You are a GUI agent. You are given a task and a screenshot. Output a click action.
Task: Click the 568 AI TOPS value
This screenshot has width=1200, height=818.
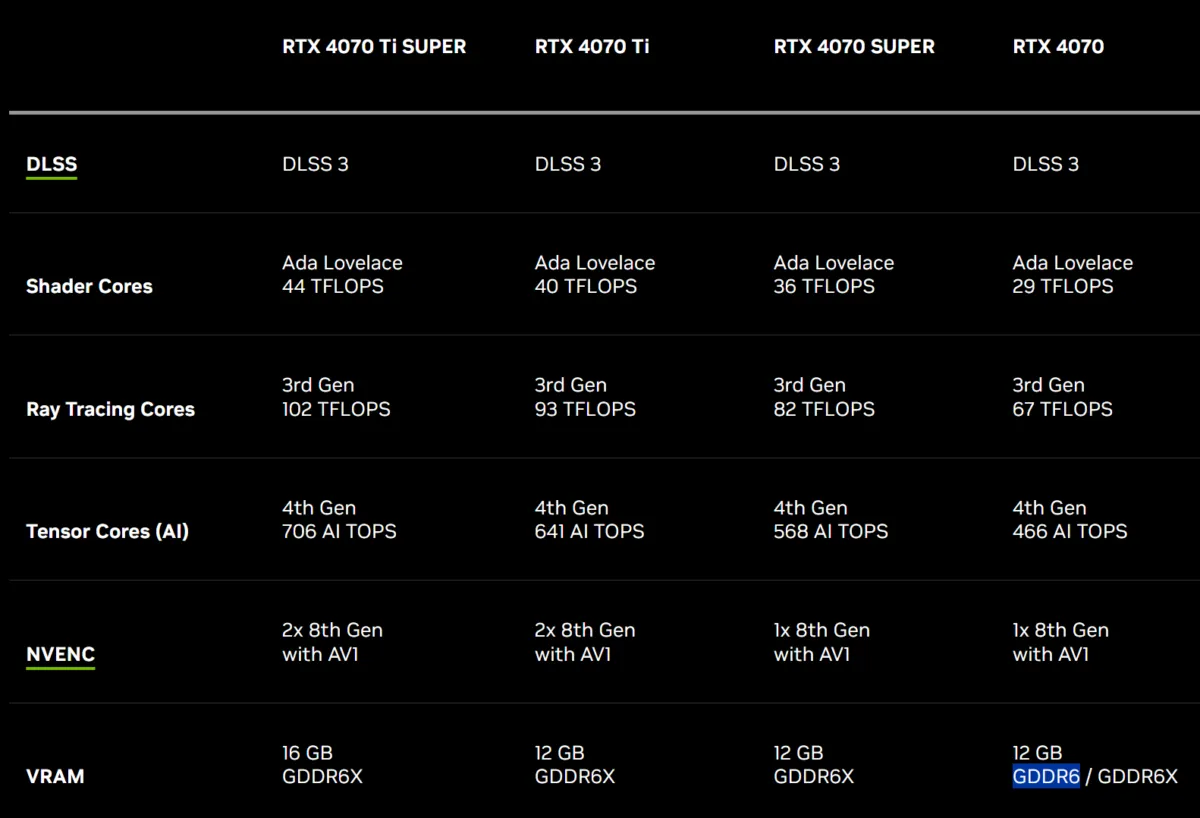pyautogui.click(x=831, y=532)
